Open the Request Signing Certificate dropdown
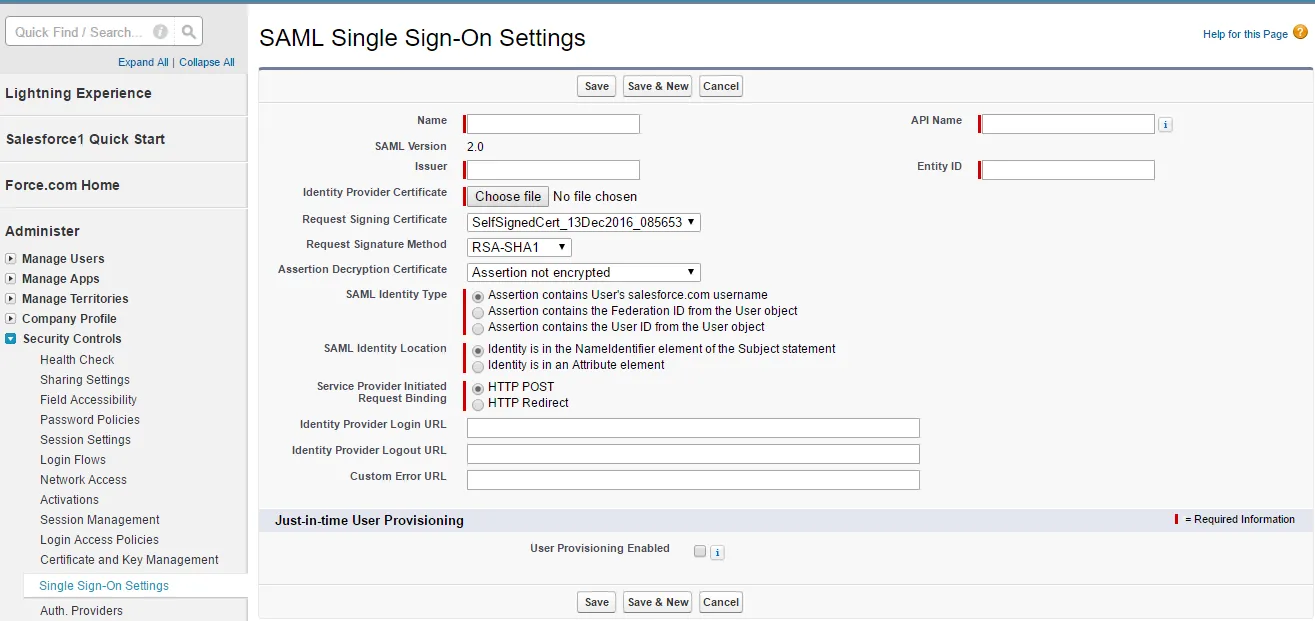Image resolution: width=1315 pixels, height=621 pixels. (584, 222)
